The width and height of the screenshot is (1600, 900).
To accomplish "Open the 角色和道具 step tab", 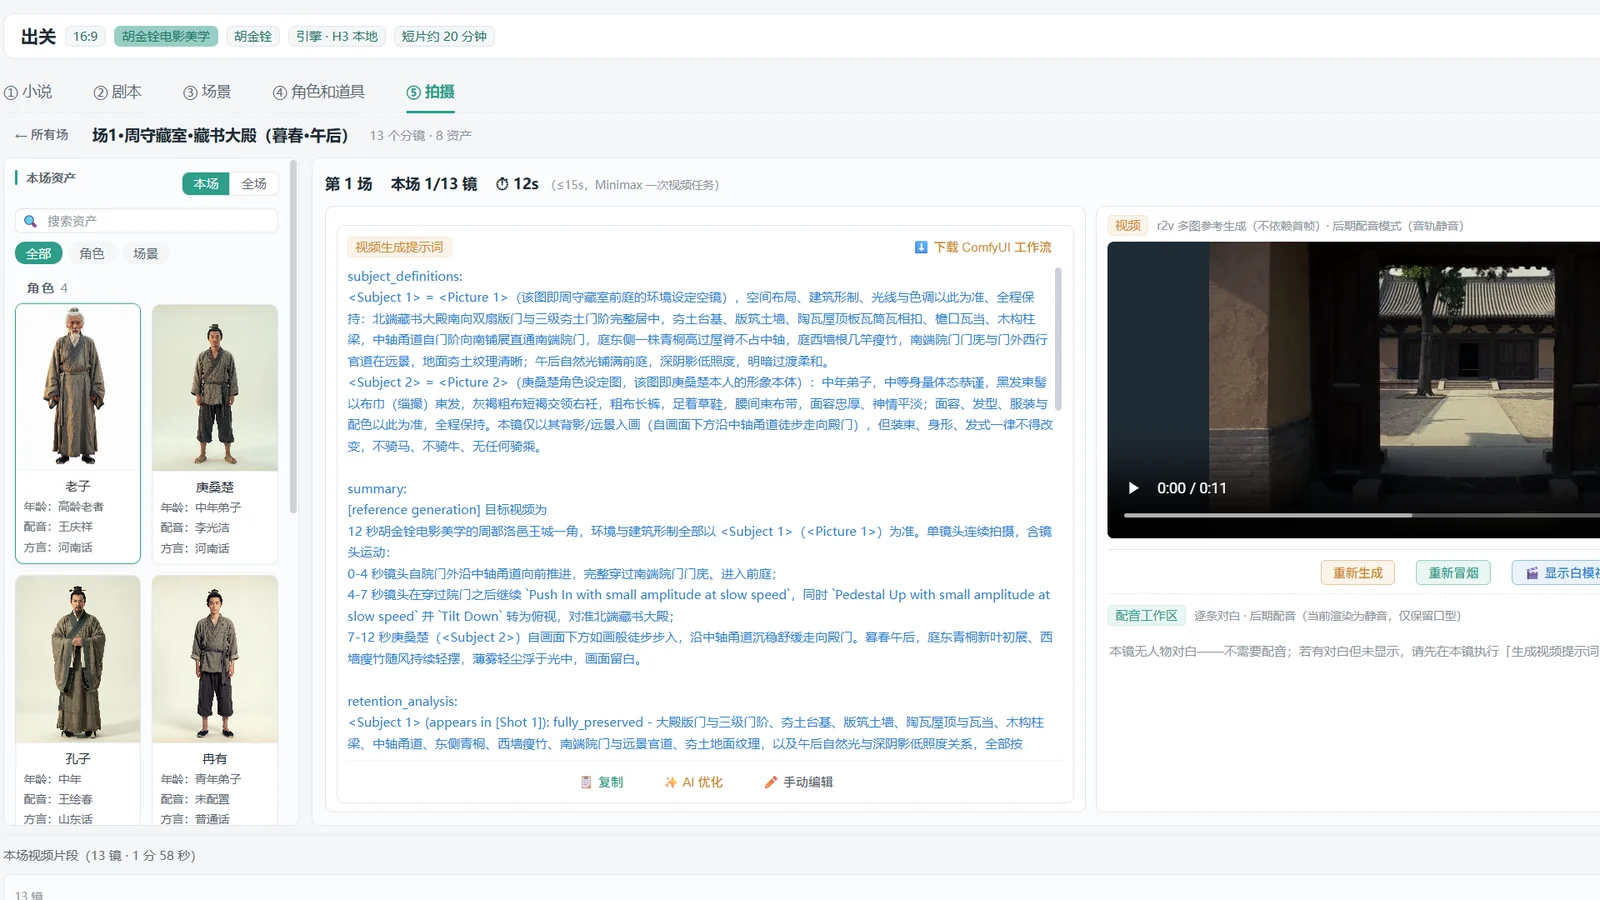I will (318, 92).
